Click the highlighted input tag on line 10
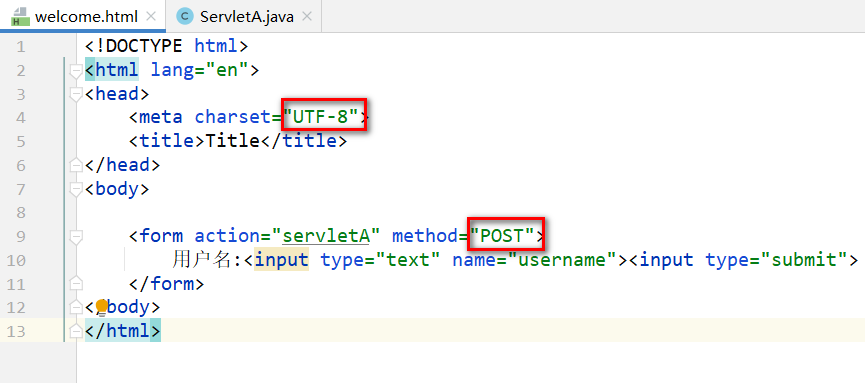Screen dimensions: 865x383 tap(281, 259)
